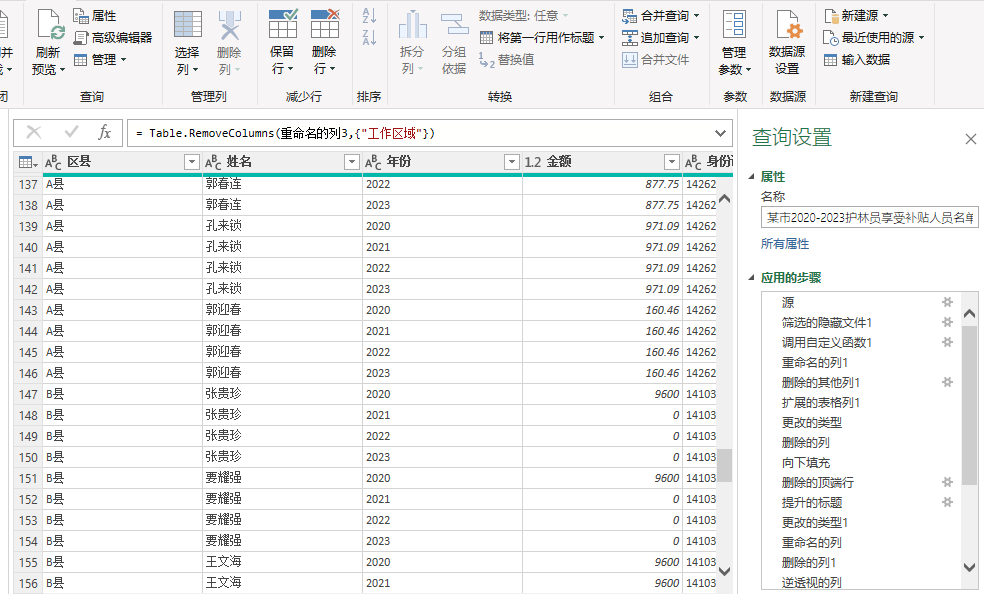Viewport: 984px width, 594px height.
Task: Select the 更改的类型 applied step
Action: coord(811,423)
